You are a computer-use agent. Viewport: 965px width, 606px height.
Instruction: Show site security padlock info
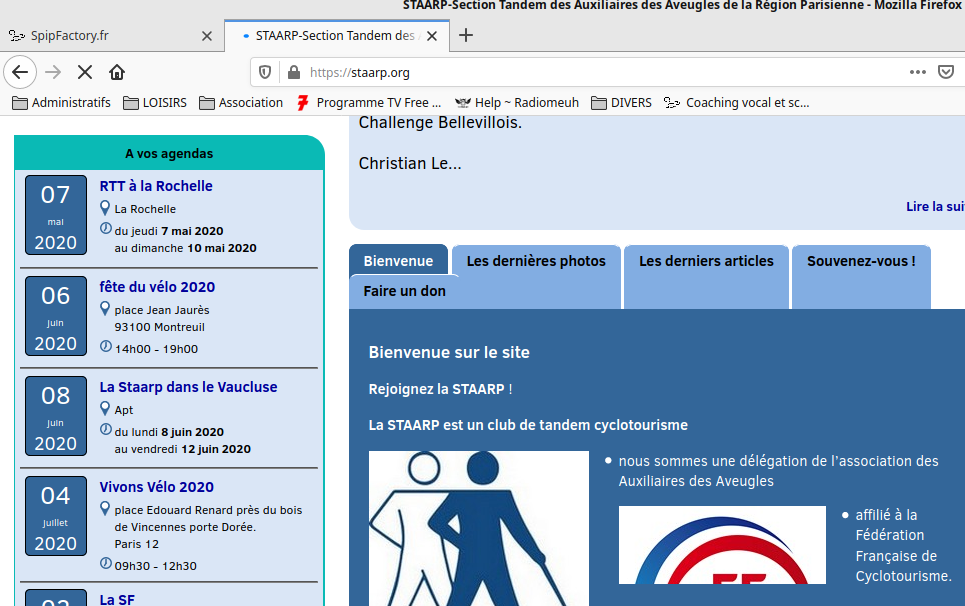coord(294,73)
